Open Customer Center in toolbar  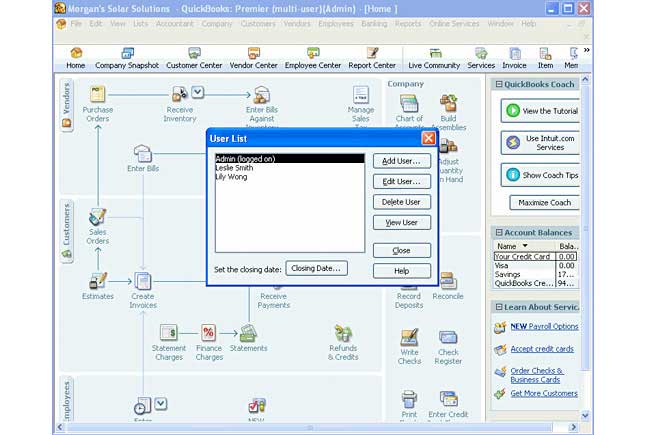[x=194, y=58]
